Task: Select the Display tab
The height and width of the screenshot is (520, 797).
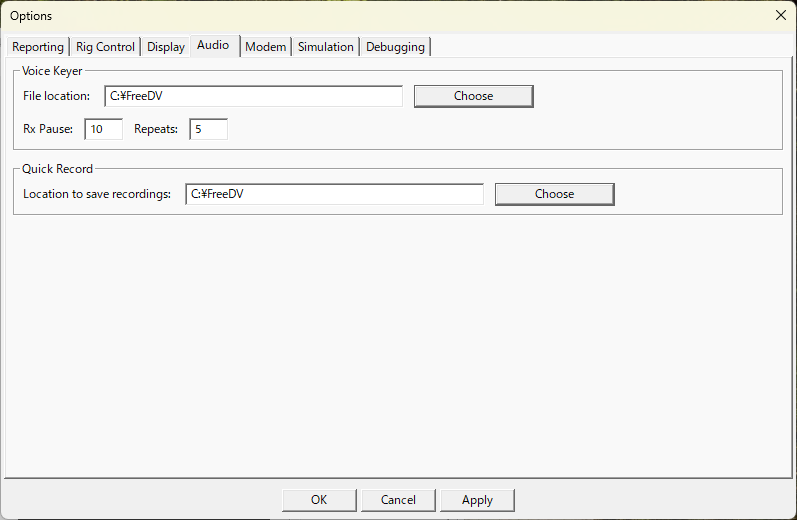Action: tap(166, 47)
